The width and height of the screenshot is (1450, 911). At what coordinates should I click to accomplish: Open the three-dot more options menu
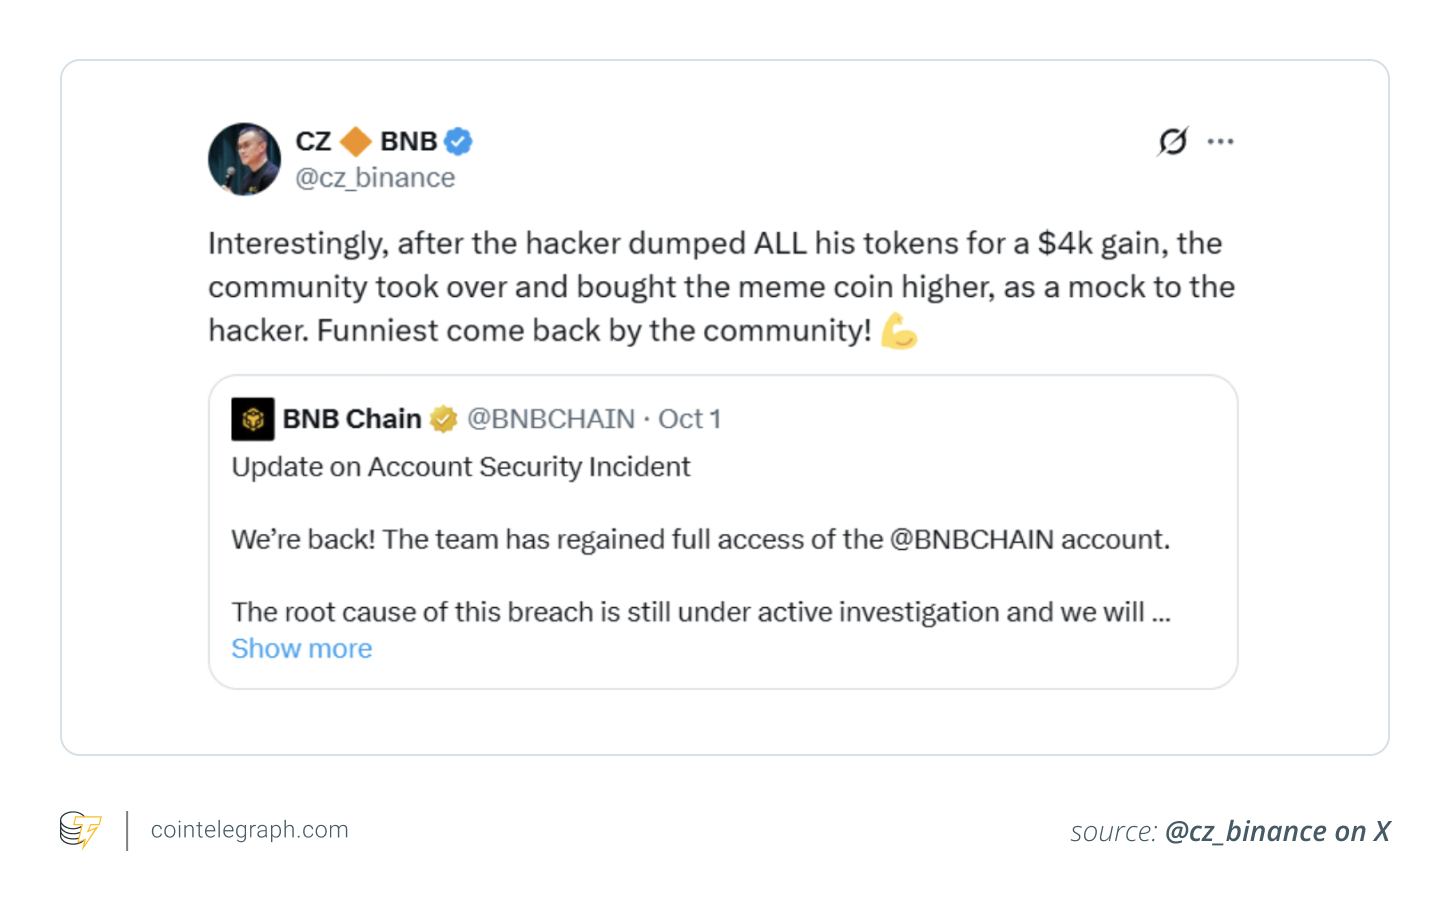1220,141
